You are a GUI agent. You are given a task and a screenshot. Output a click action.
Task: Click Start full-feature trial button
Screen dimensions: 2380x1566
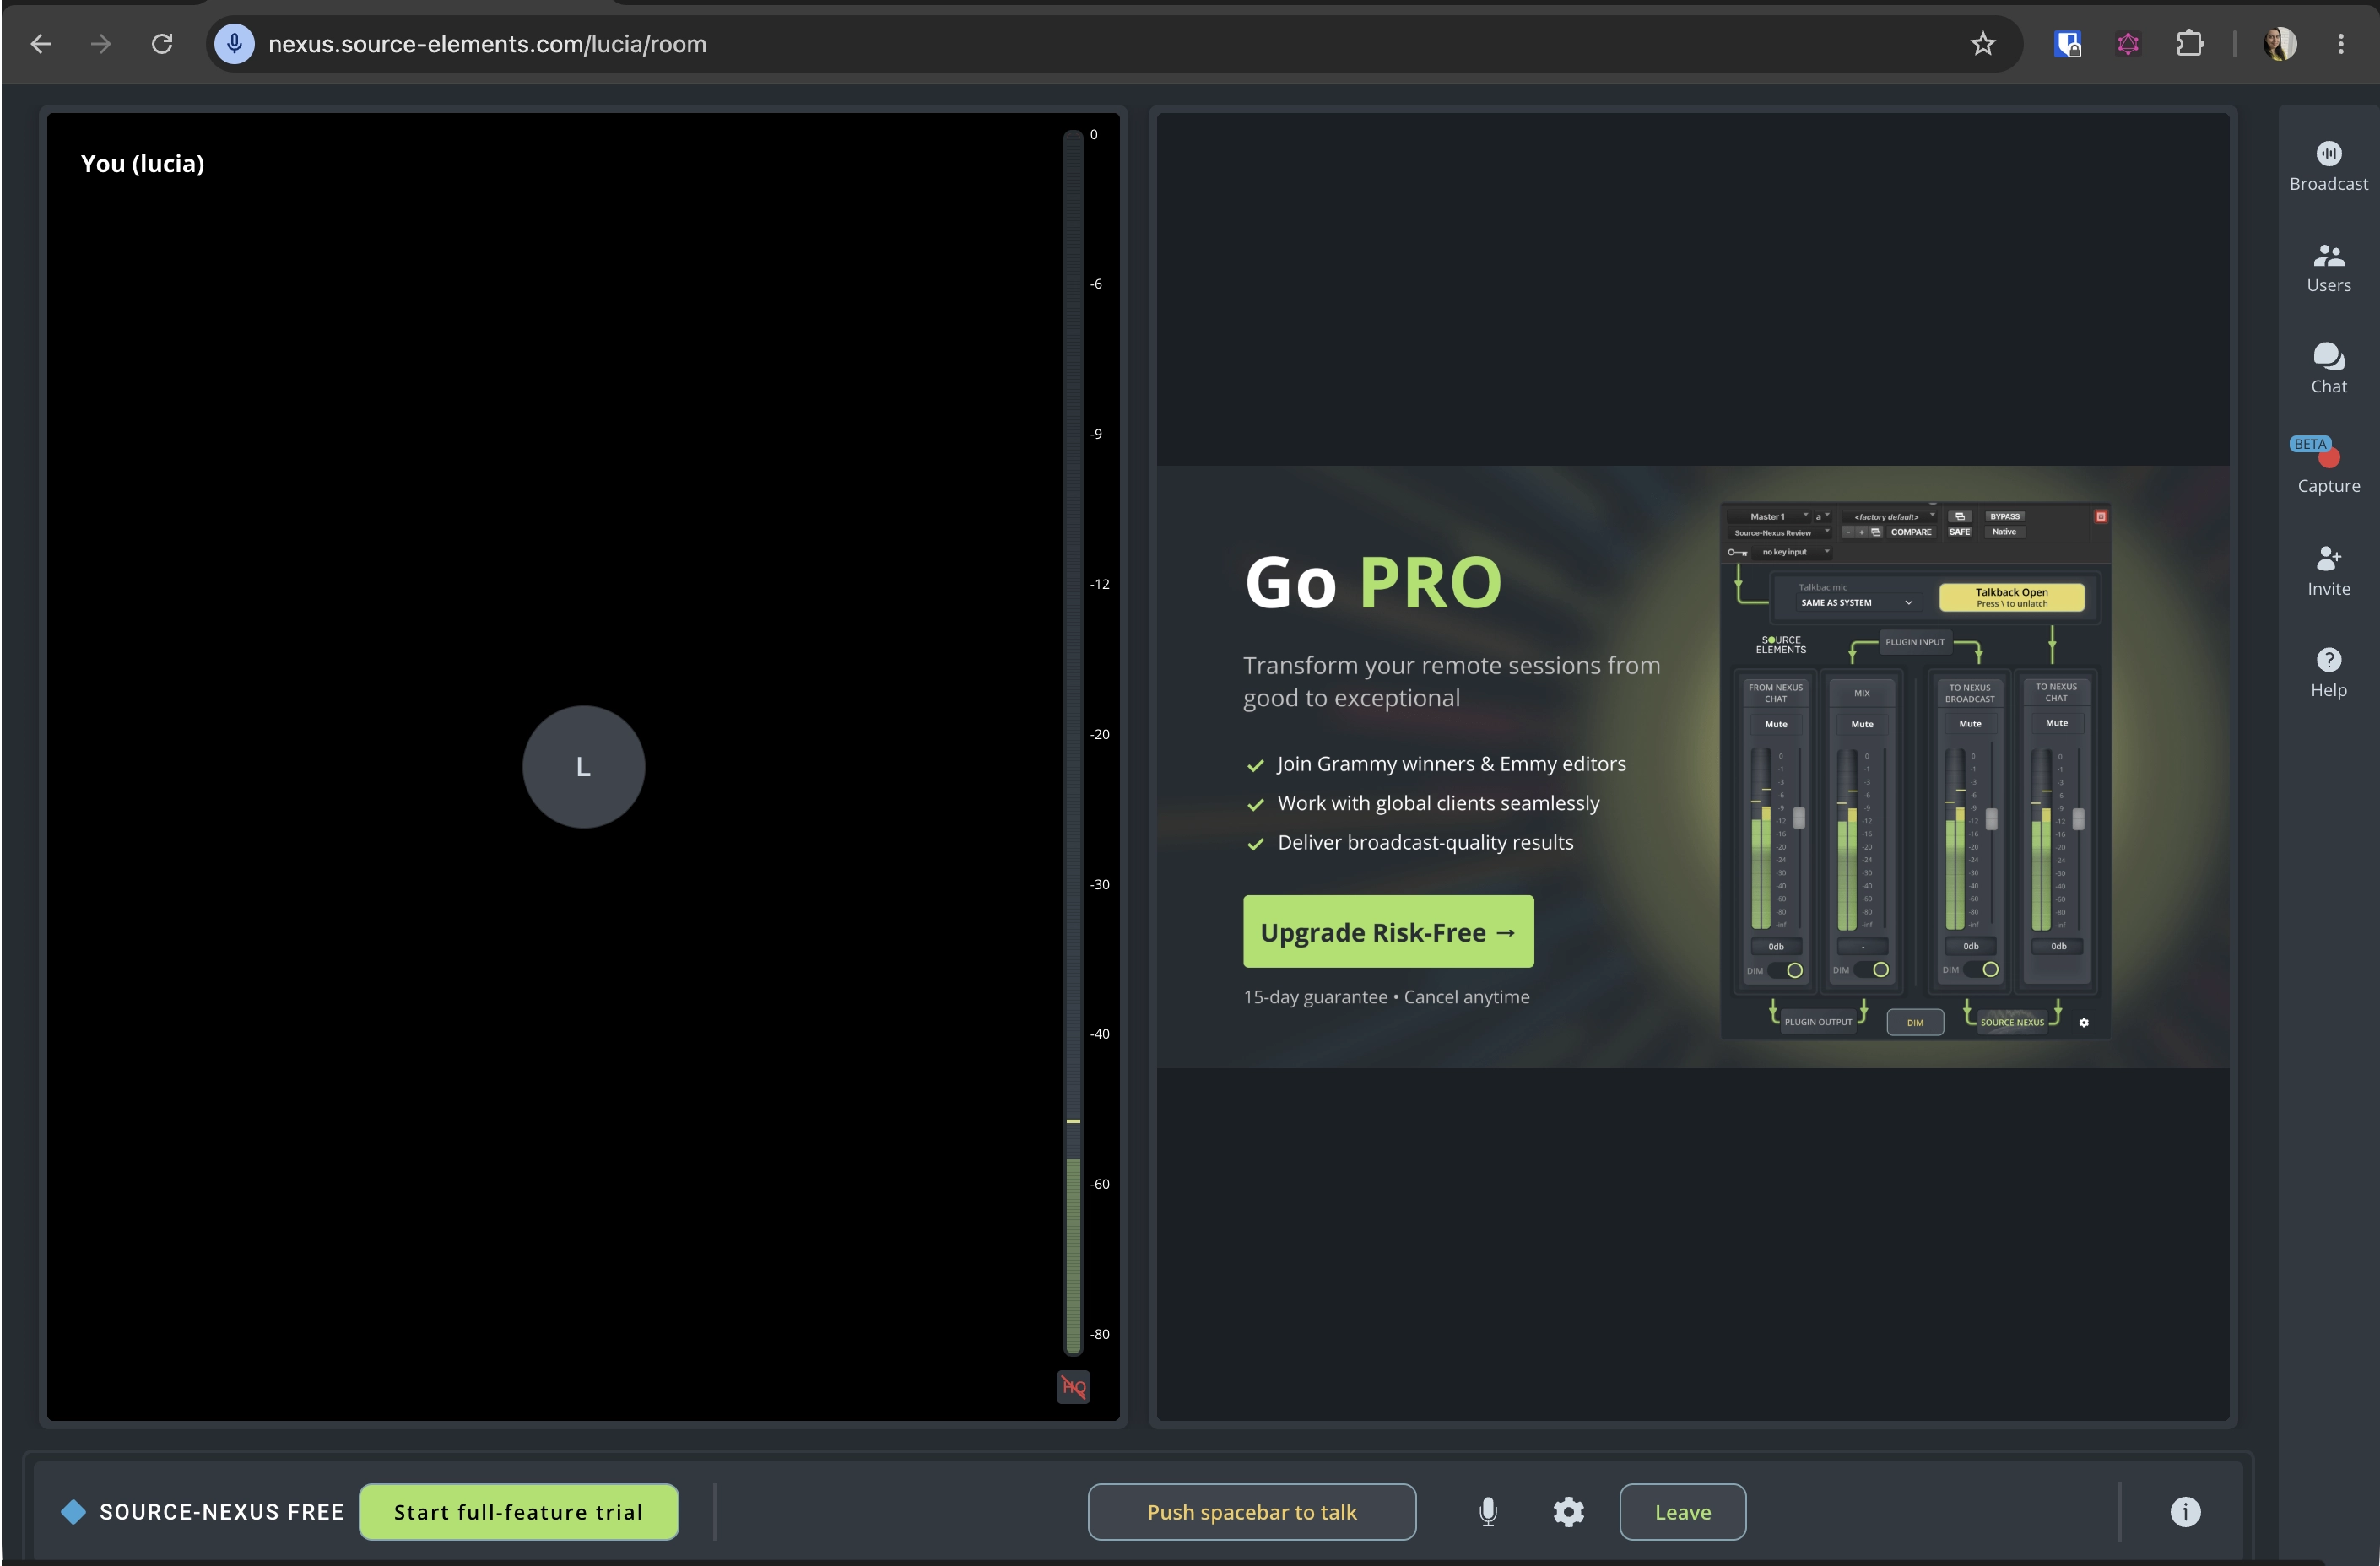[518, 1511]
